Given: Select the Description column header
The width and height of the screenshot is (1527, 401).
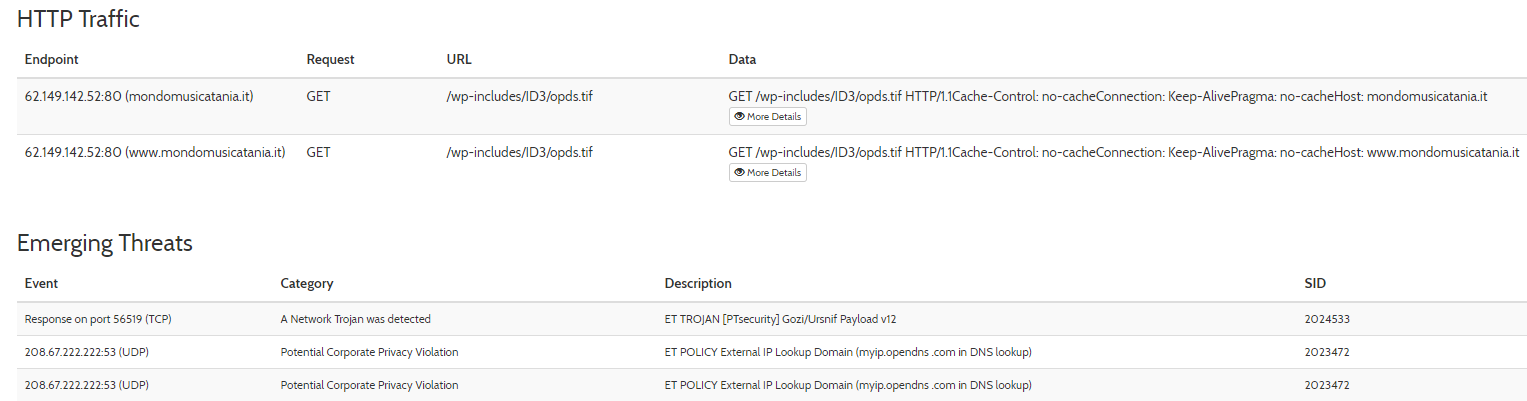Looking at the screenshot, I should [698, 284].
